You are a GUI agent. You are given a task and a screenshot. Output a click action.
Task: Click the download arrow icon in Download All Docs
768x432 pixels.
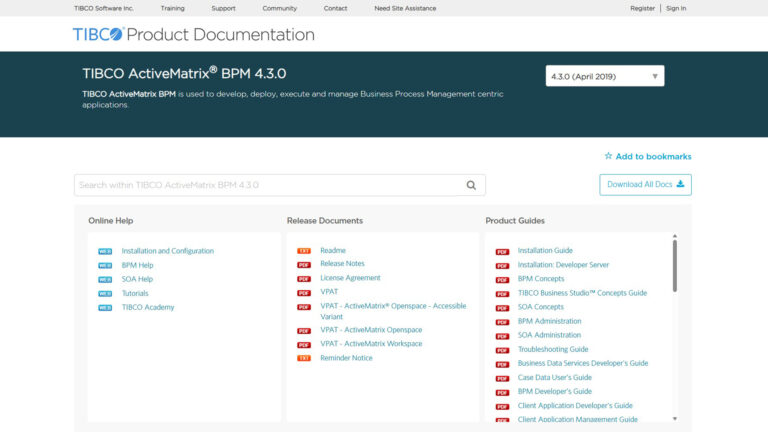pyautogui.click(x=680, y=184)
